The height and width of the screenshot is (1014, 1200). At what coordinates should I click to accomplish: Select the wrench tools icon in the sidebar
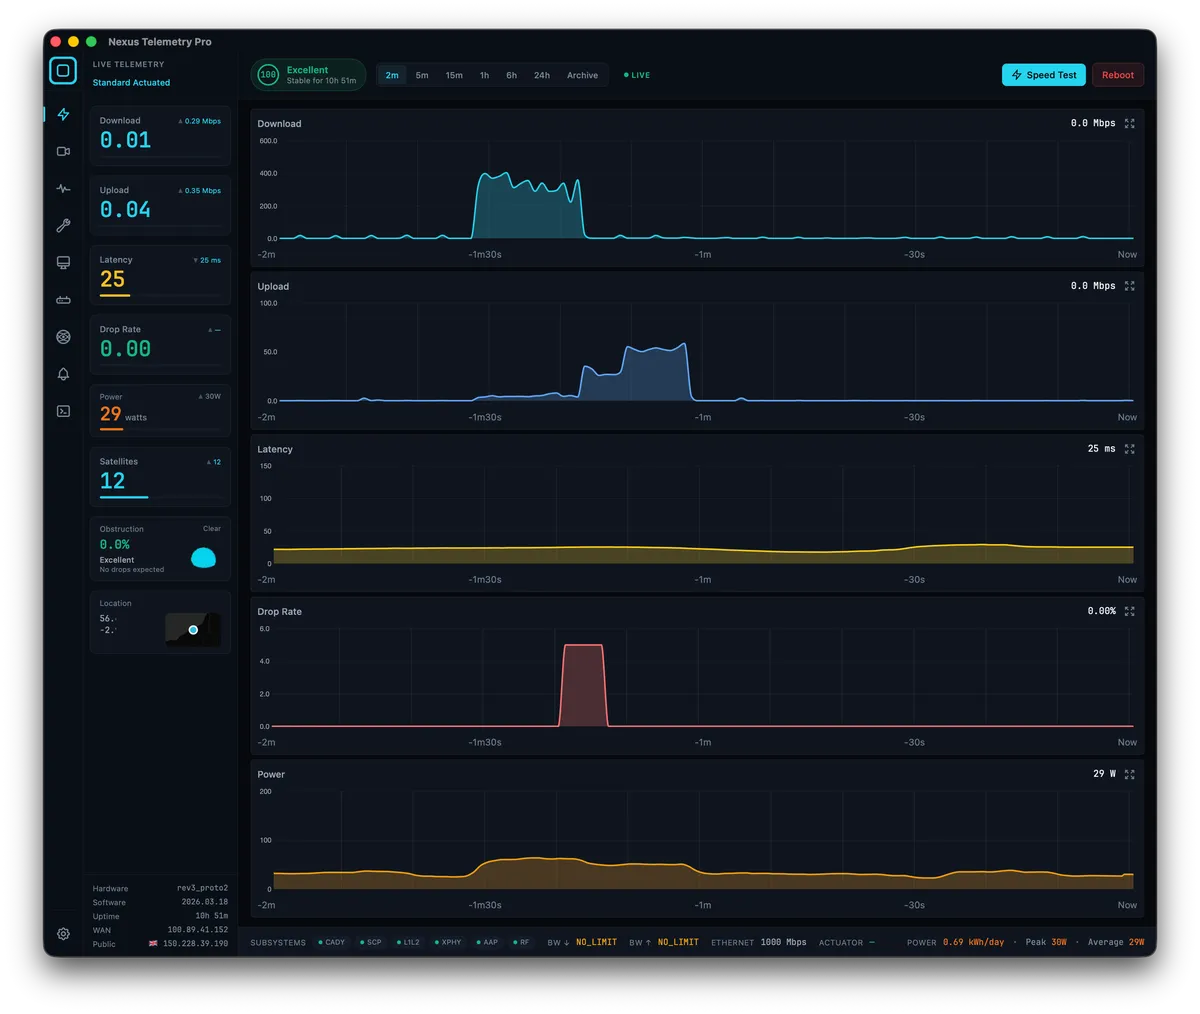[x=63, y=225]
